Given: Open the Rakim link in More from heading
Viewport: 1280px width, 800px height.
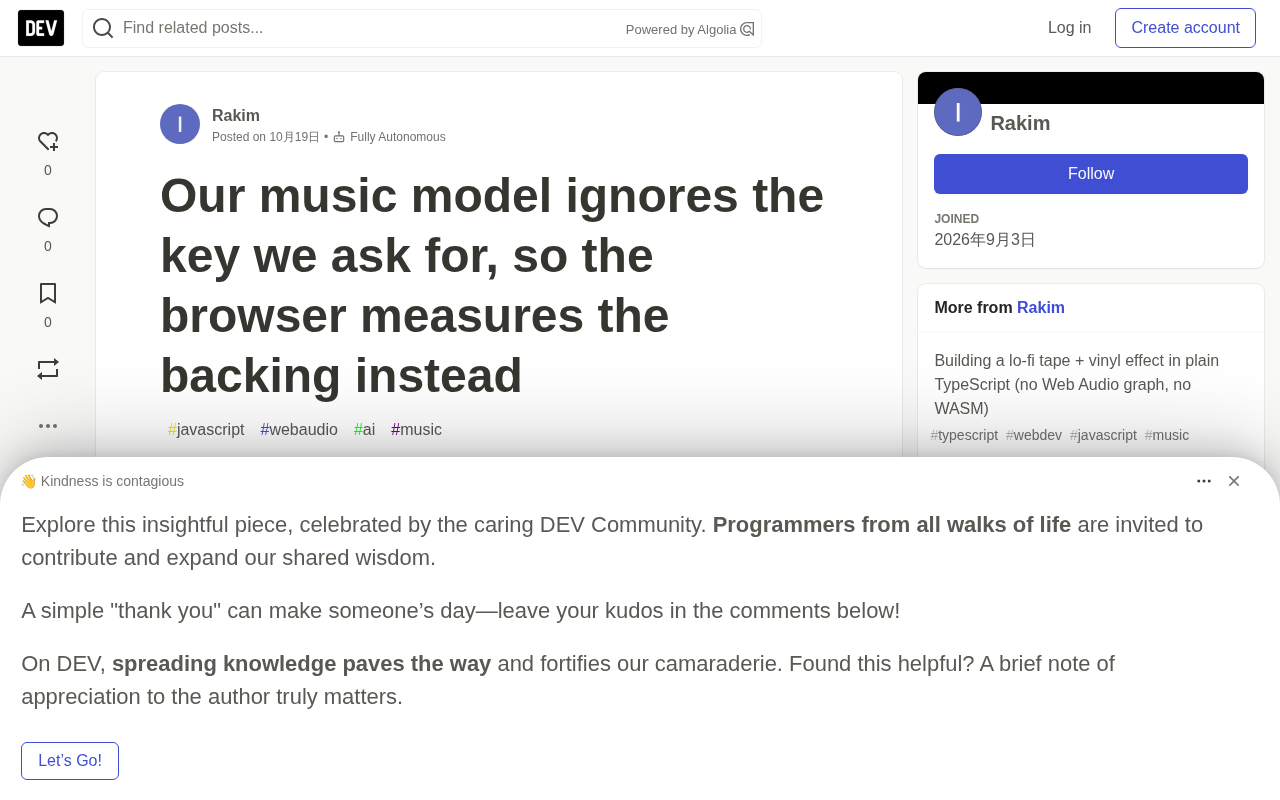Looking at the screenshot, I should [1041, 308].
